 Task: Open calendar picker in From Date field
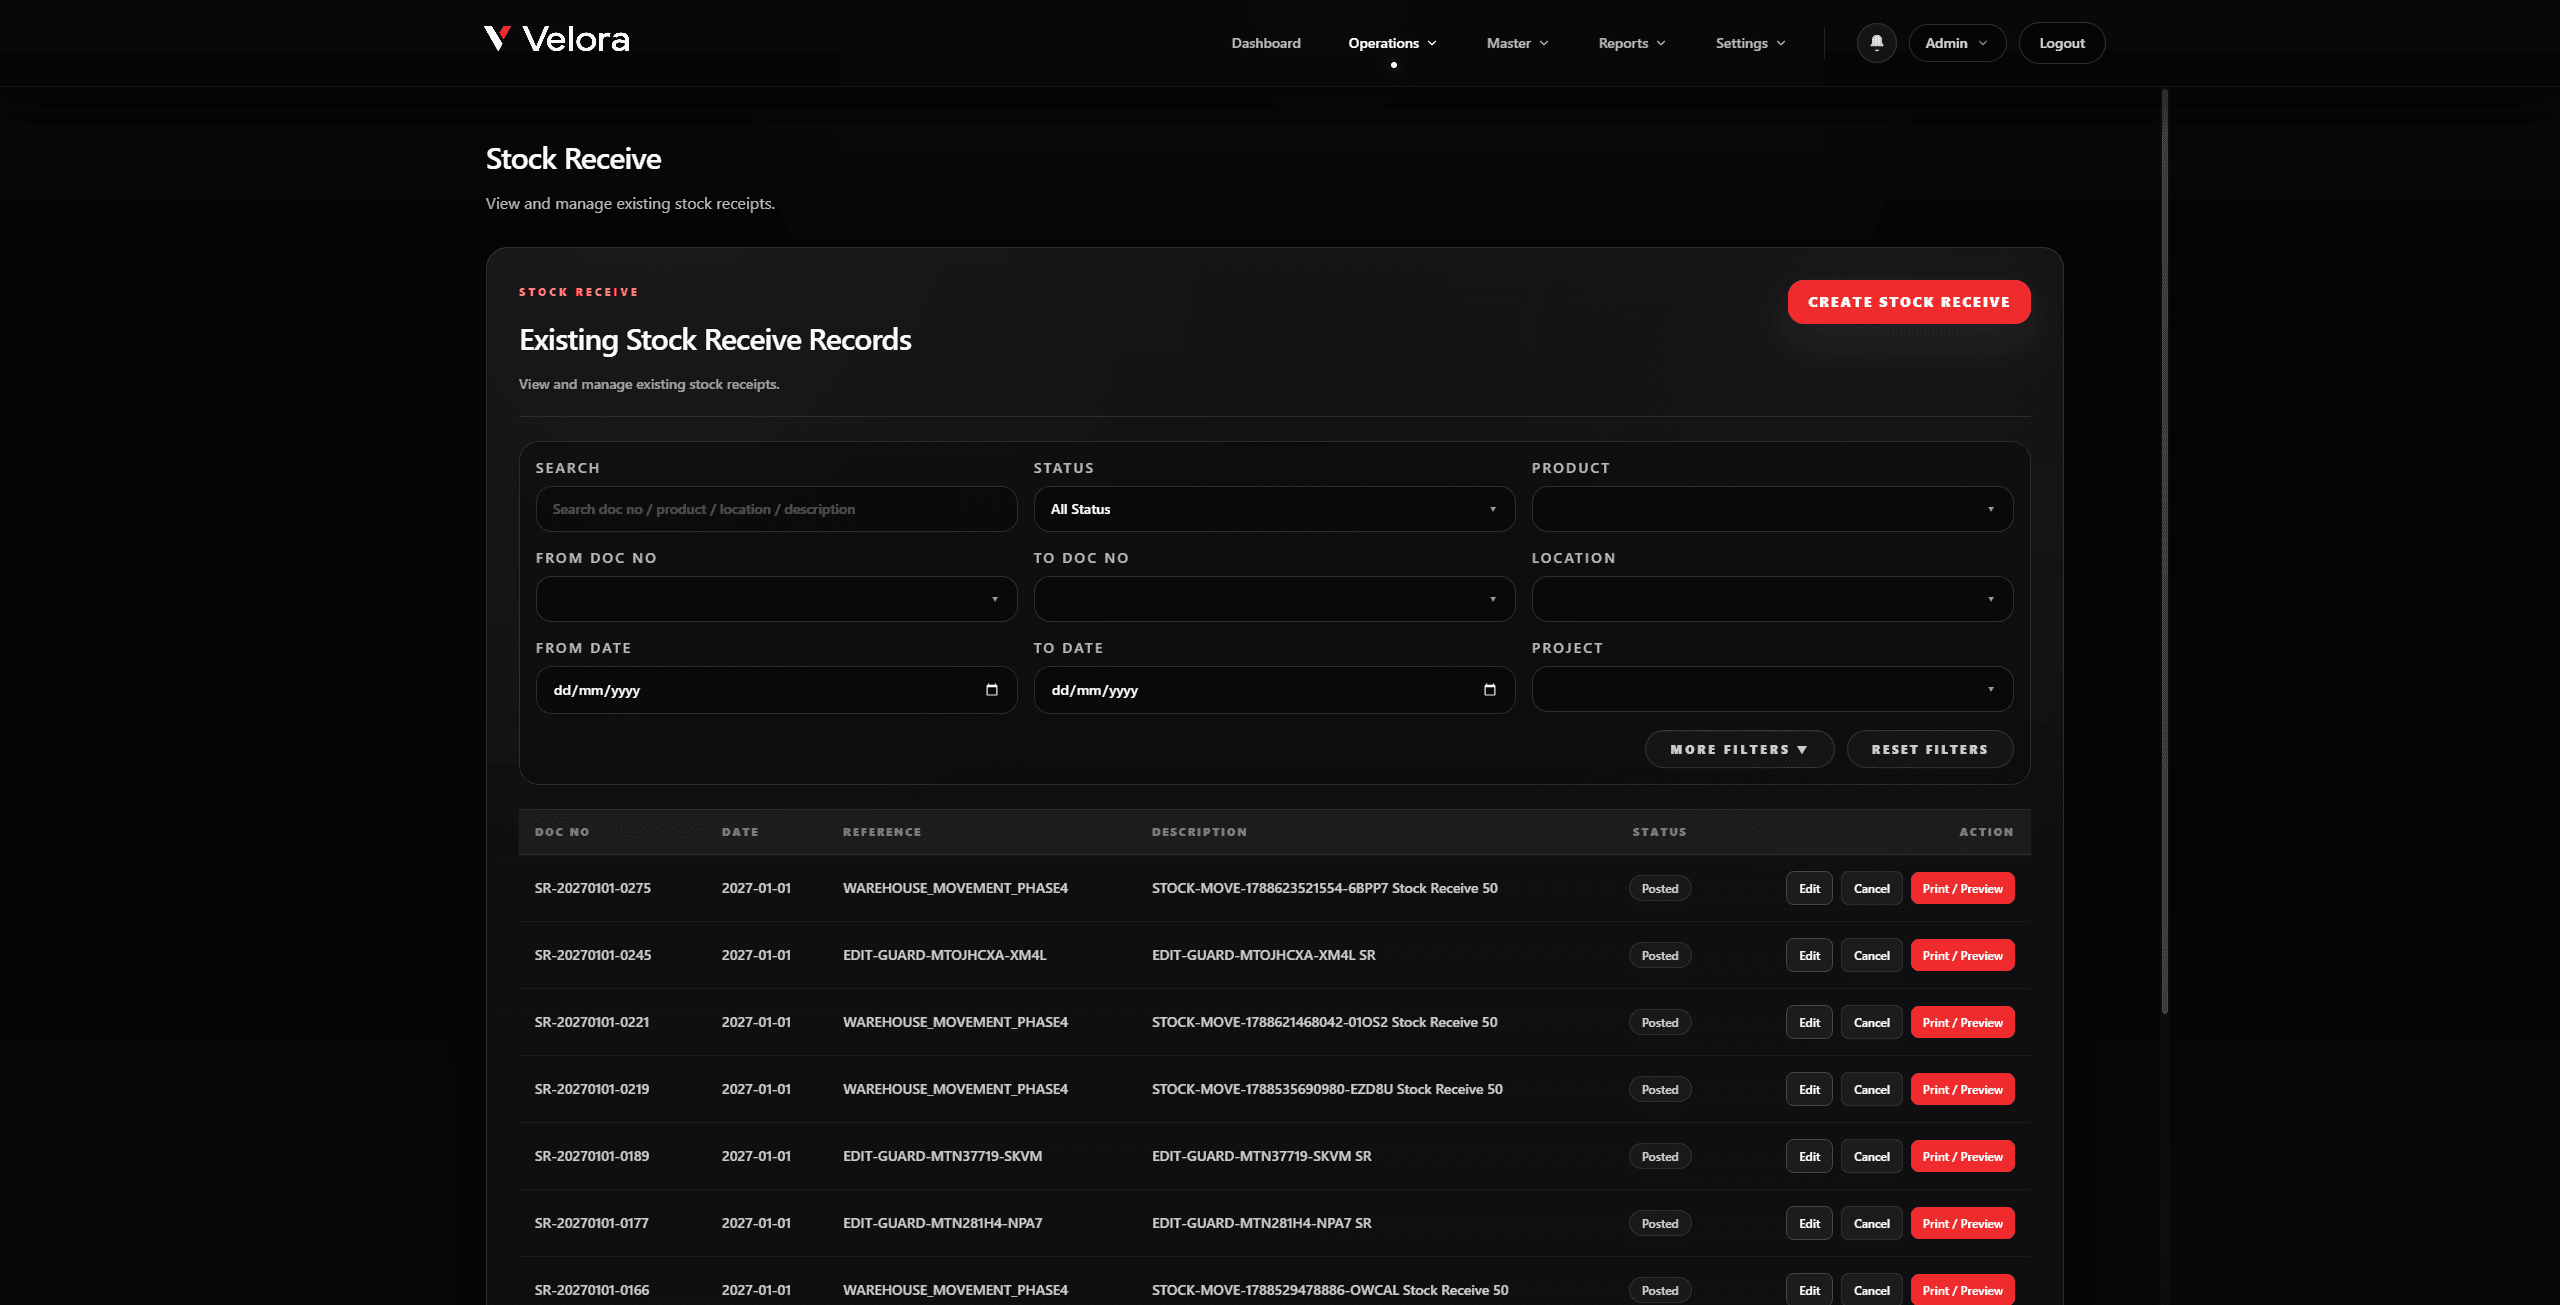click(x=991, y=690)
